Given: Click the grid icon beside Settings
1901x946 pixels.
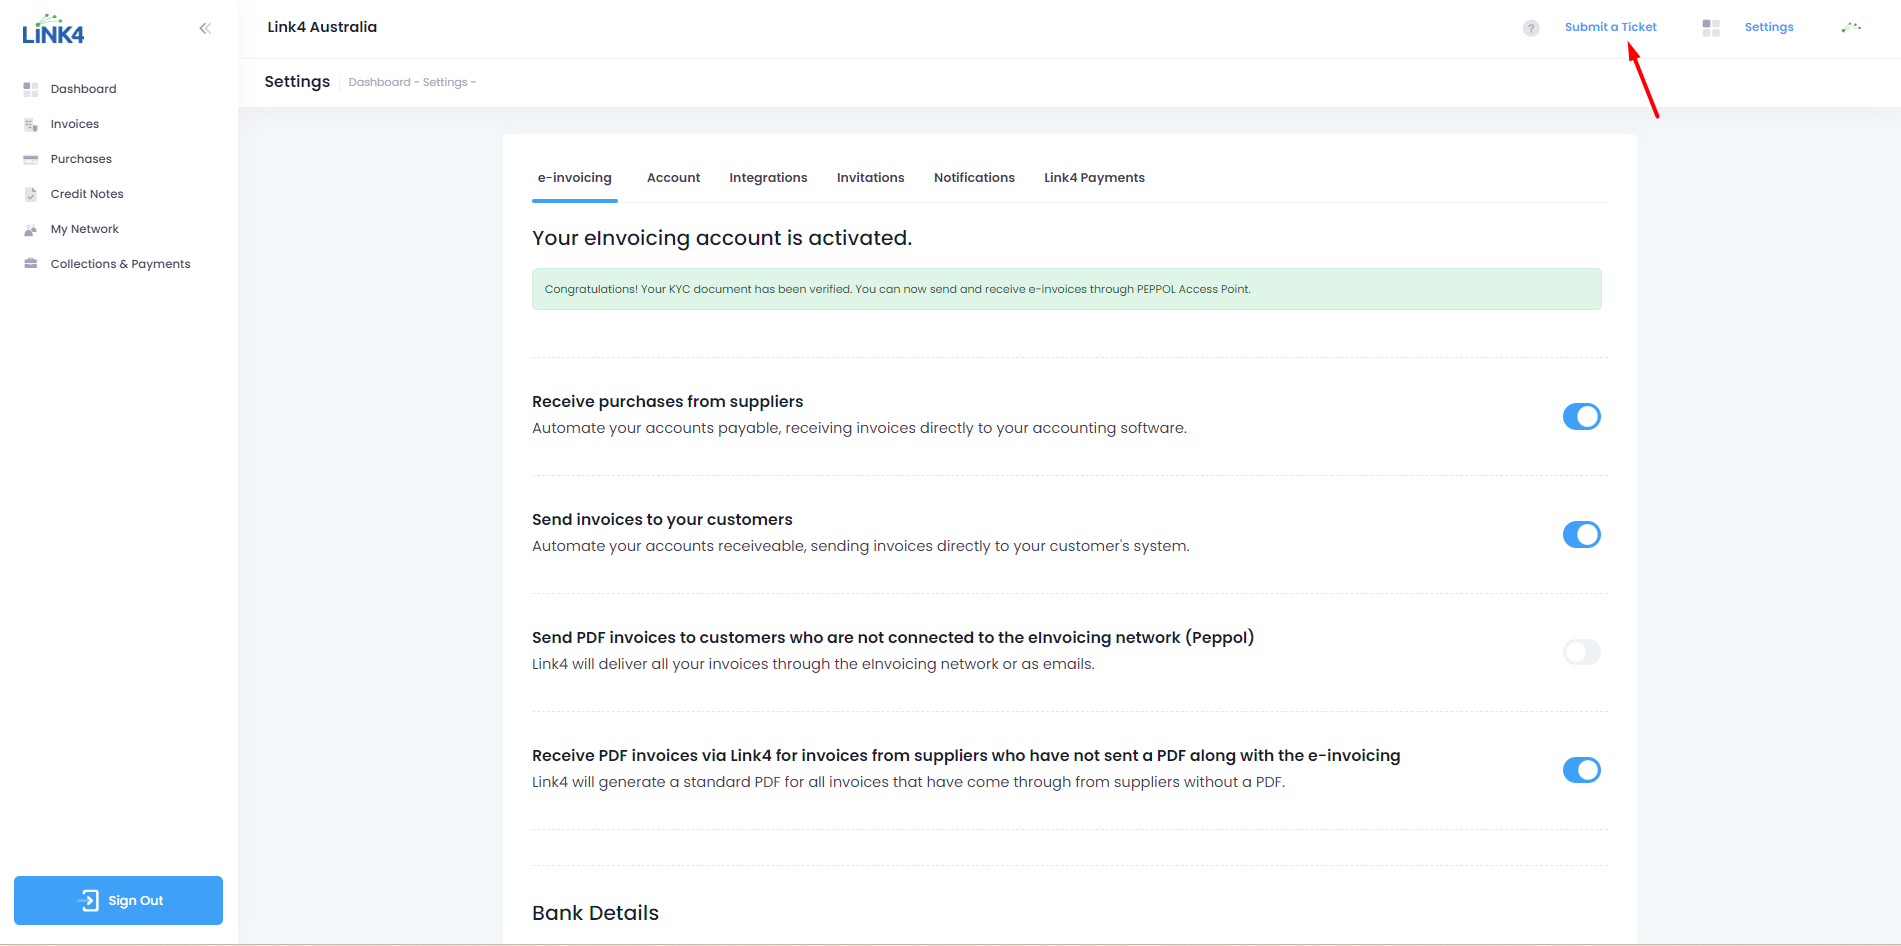Looking at the screenshot, I should tap(1711, 28).
